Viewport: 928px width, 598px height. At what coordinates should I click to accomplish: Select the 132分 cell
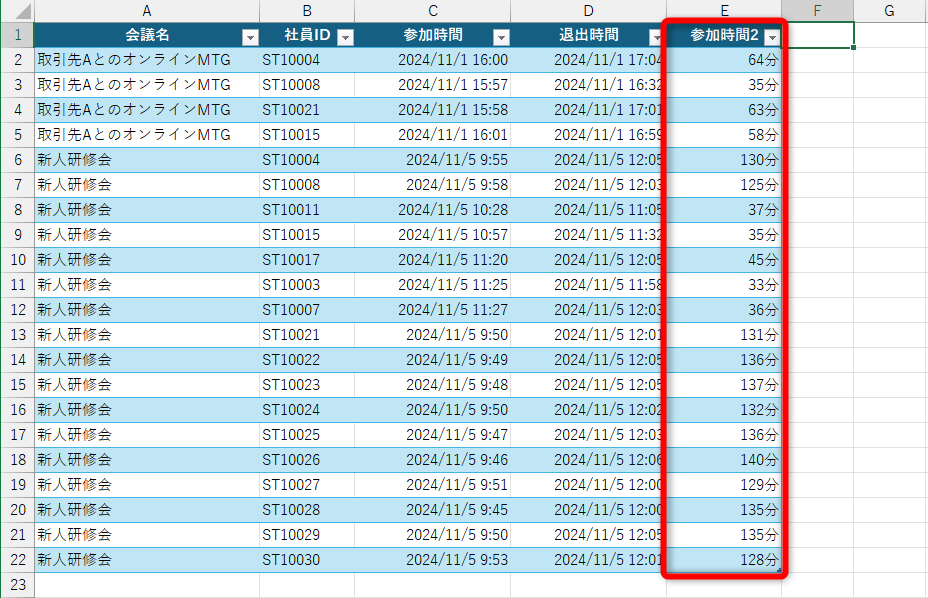coord(724,410)
